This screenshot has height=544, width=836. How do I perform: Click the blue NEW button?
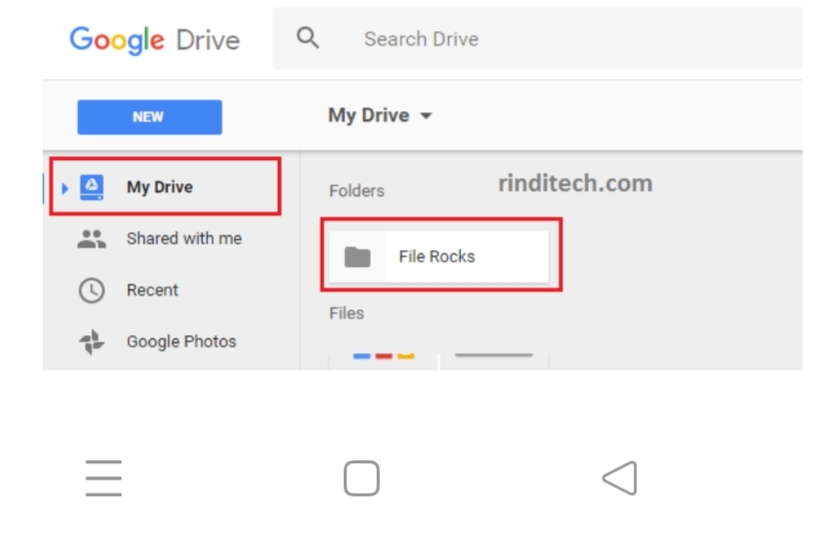[x=150, y=117]
